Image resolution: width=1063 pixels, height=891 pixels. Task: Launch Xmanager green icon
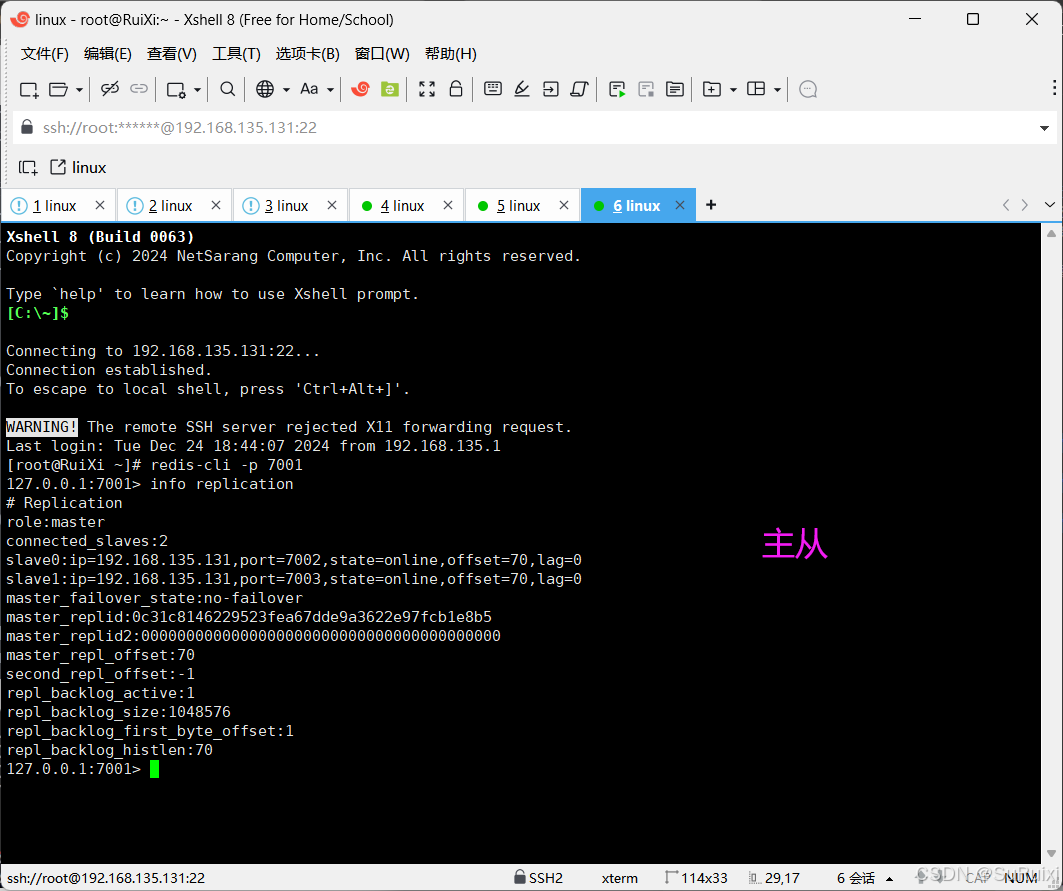390,89
